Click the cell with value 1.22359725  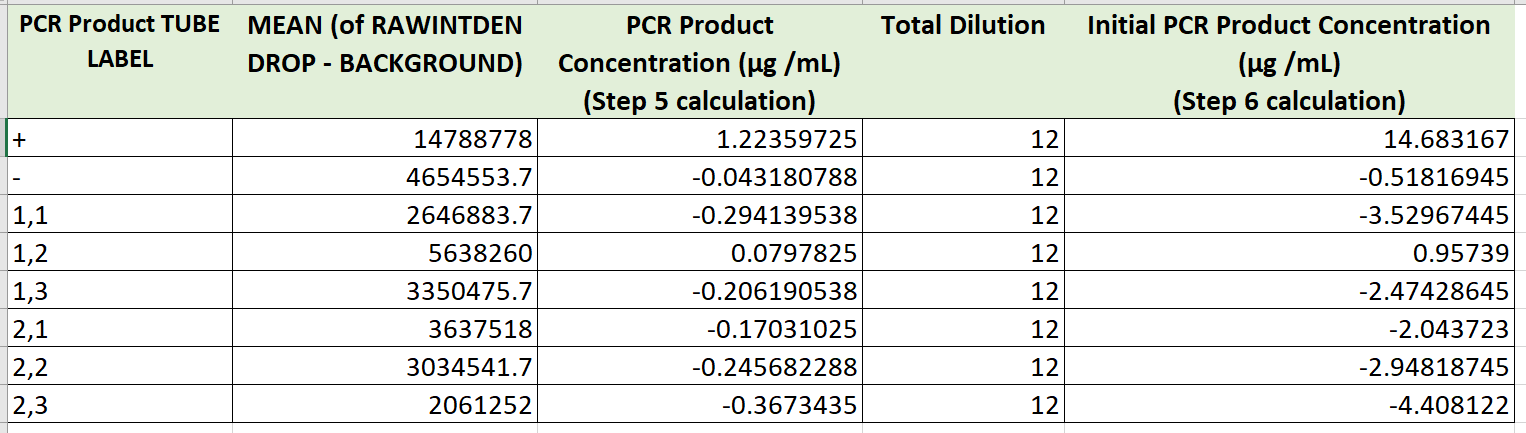click(x=698, y=140)
